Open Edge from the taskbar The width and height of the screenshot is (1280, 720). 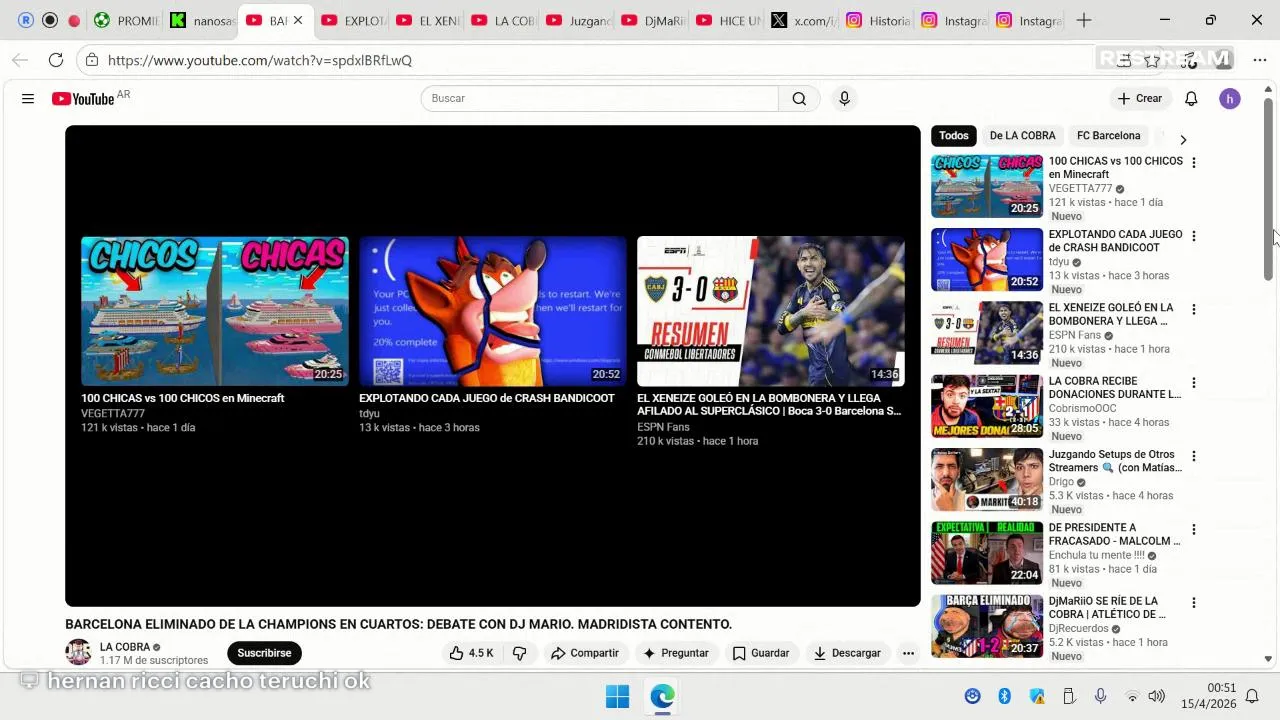tap(662, 697)
